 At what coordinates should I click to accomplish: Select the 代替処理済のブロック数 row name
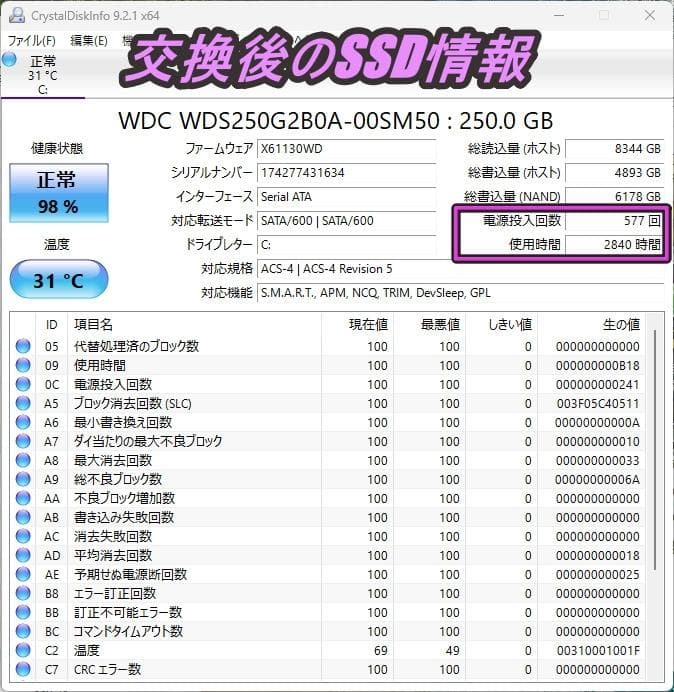click(x=136, y=346)
